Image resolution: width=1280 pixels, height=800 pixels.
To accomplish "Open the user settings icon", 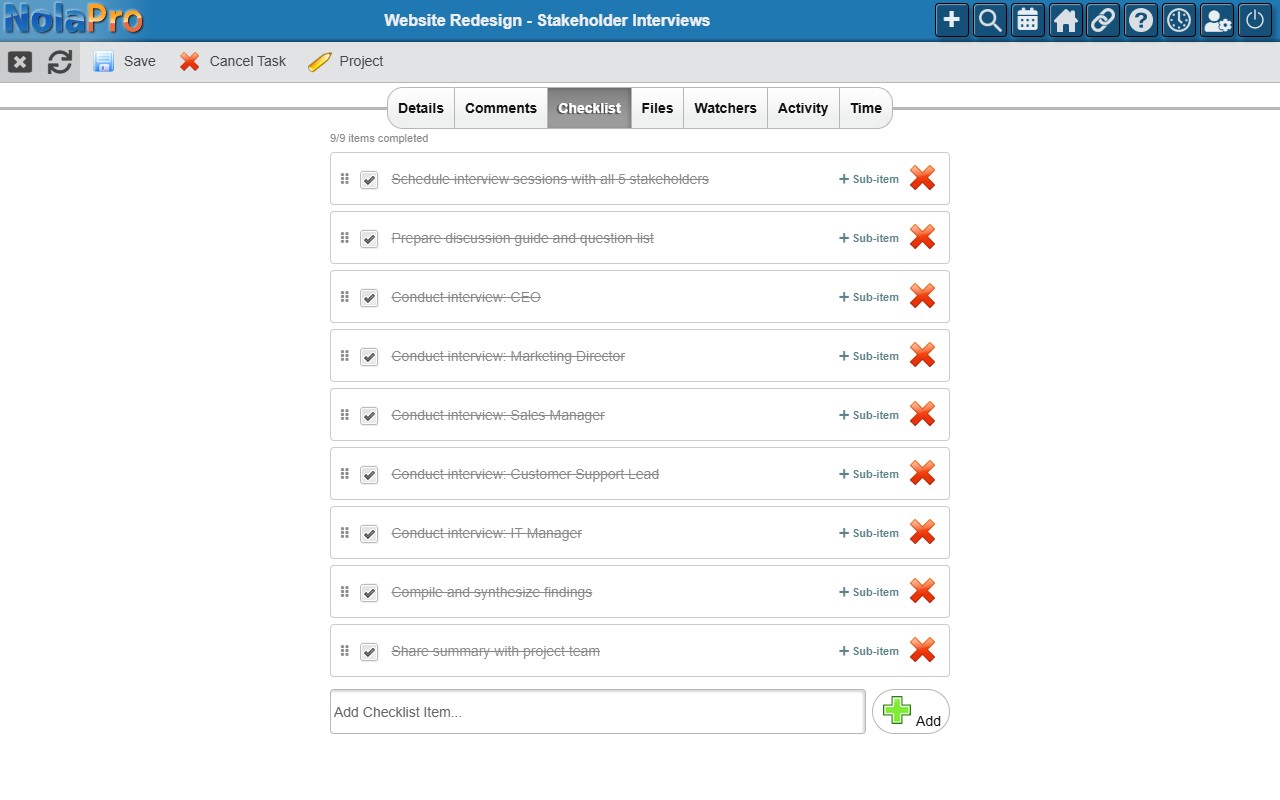I will (x=1218, y=20).
